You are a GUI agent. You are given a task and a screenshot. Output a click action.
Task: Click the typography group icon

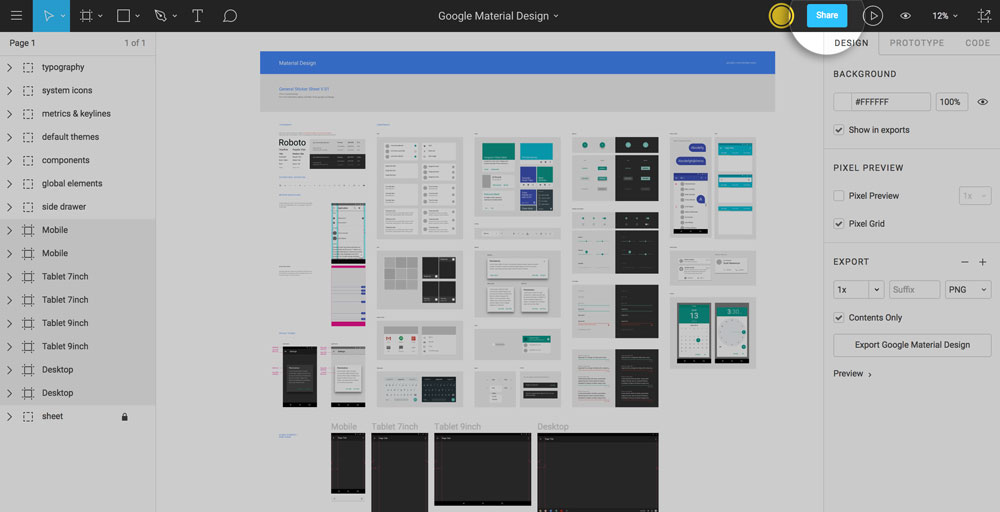tap(28, 67)
